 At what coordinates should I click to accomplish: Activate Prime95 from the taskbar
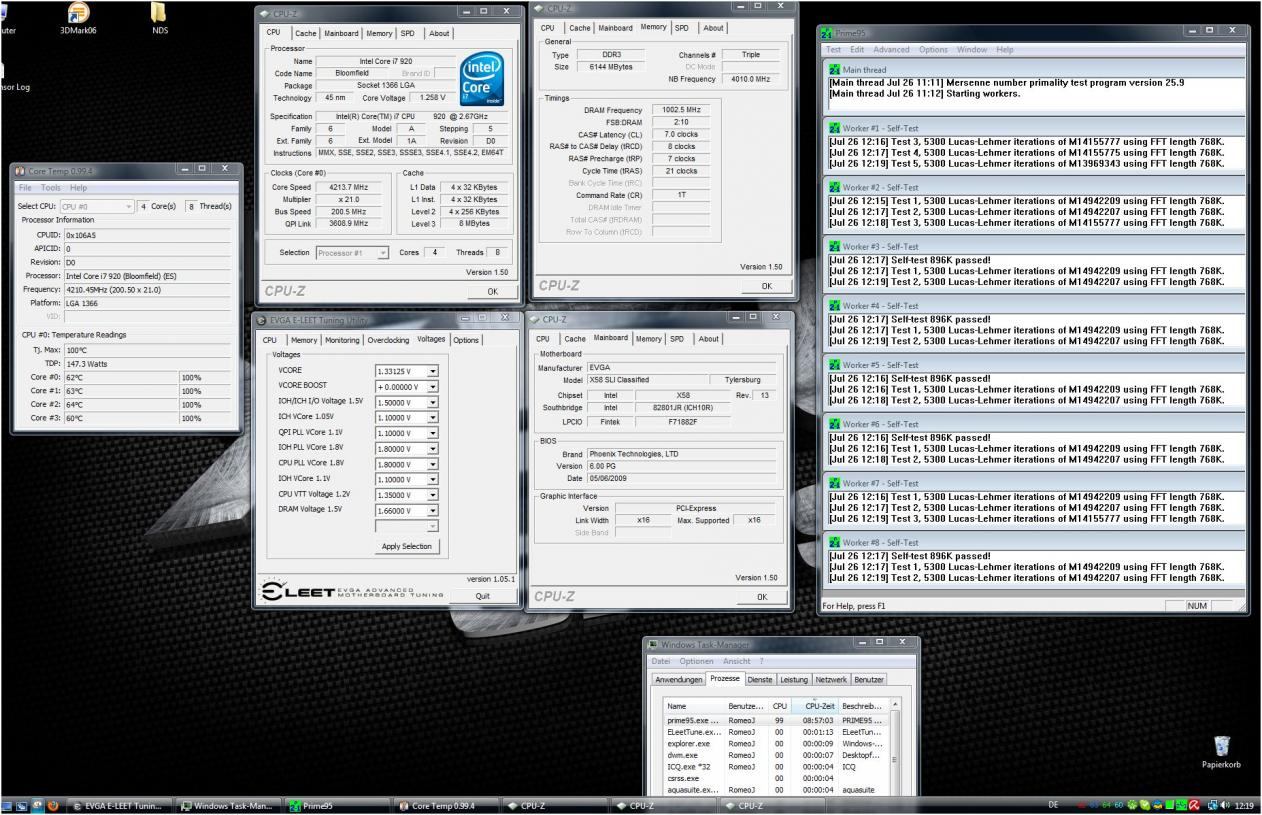[x=335, y=806]
